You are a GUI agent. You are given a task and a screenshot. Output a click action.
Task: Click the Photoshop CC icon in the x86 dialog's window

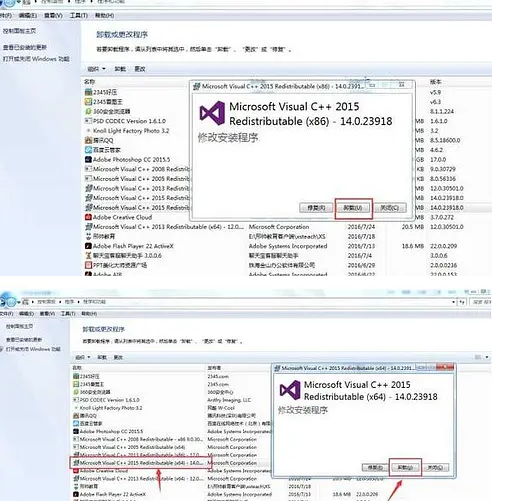pos(88,159)
